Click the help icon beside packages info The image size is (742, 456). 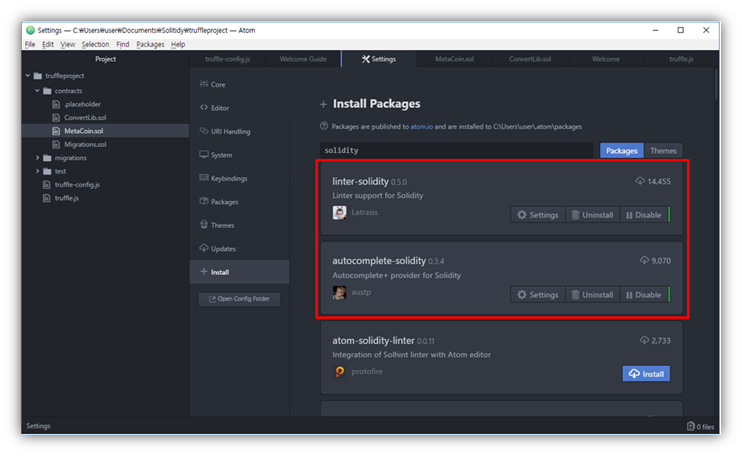(324, 126)
